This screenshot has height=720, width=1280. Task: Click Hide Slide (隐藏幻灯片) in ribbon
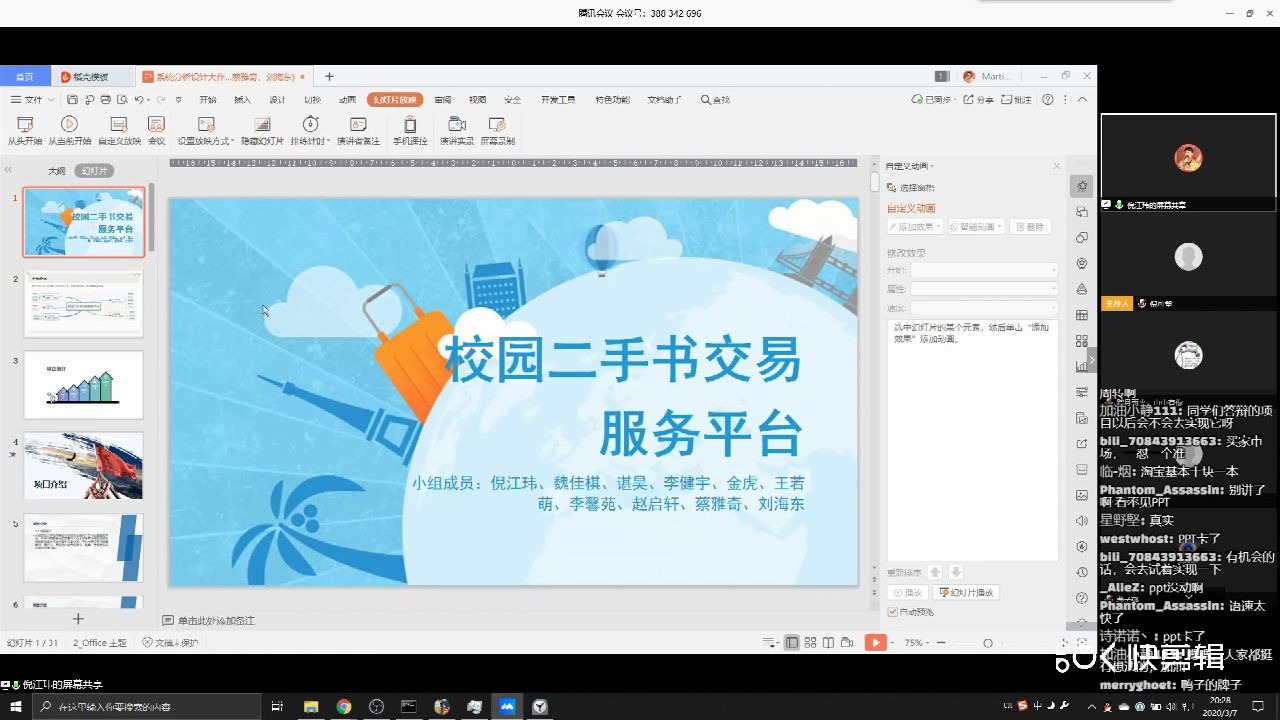tap(262, 130)
